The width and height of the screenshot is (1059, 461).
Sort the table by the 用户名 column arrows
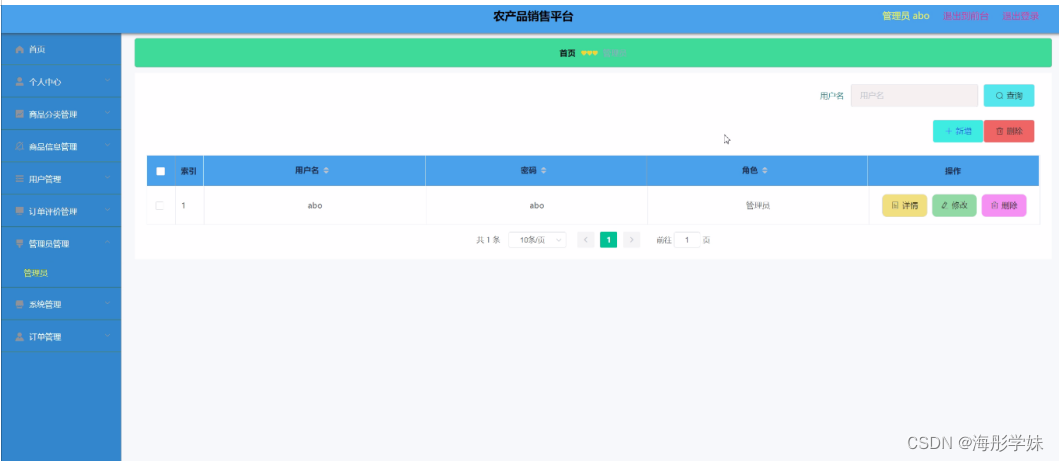pyautogui.click(x=326, y=171)
